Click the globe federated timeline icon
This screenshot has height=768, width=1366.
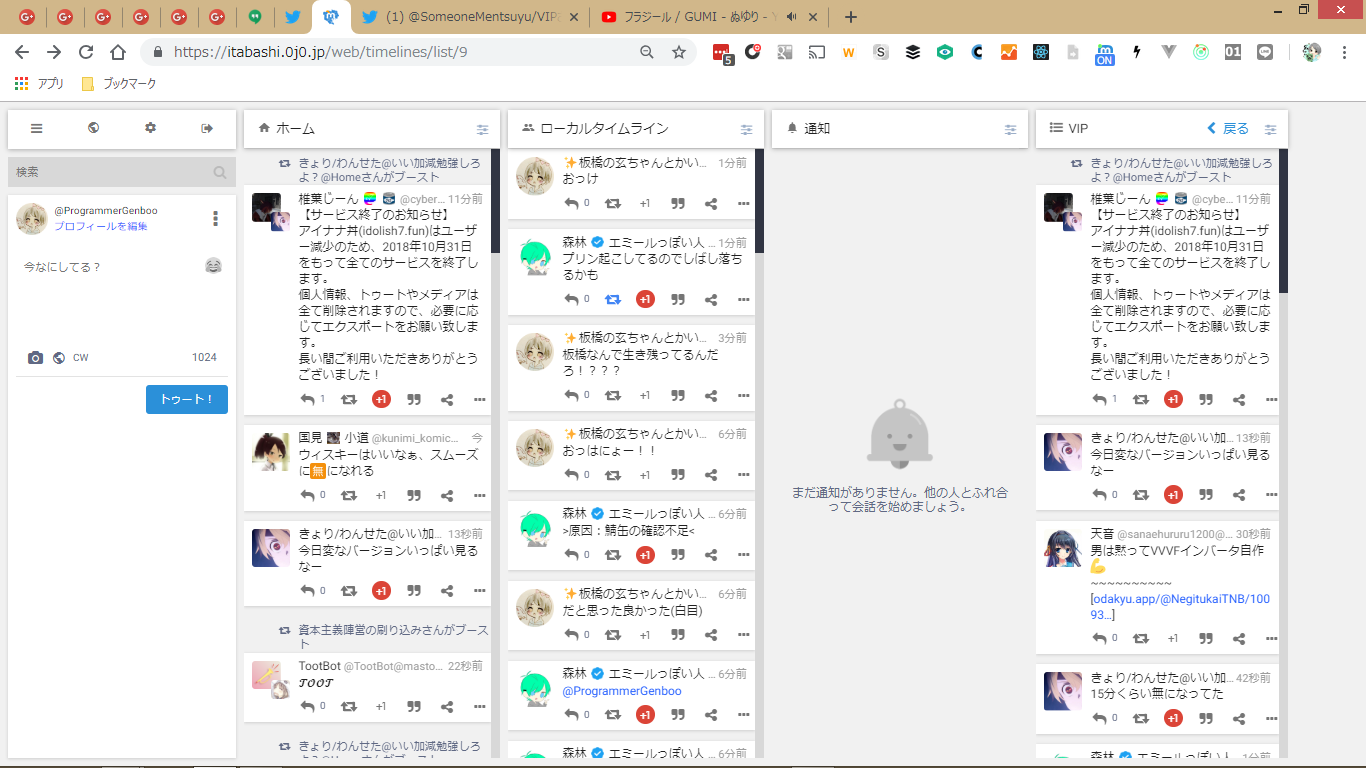(94, 128)
